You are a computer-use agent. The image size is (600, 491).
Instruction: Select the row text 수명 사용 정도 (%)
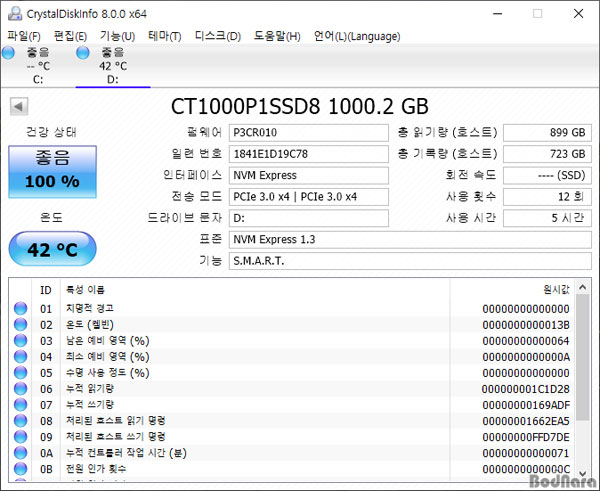point(108,373)
